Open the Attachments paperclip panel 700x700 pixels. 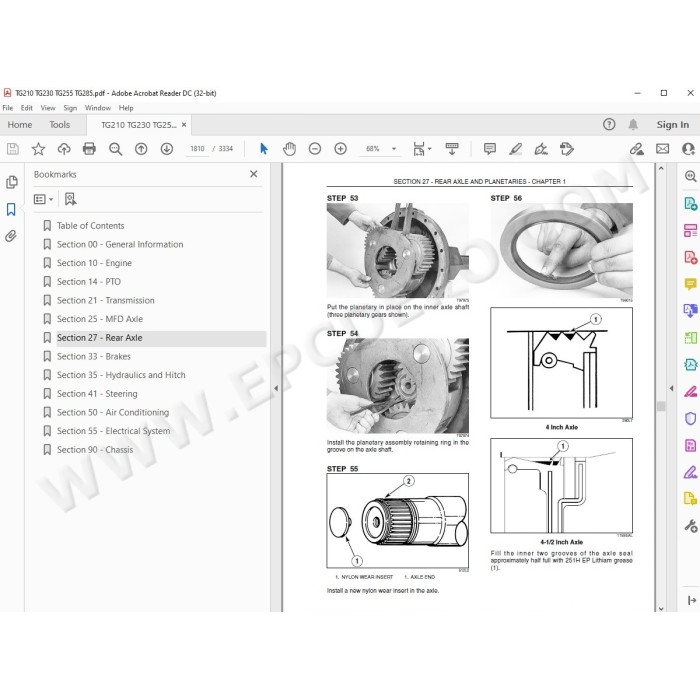[11, 236]
